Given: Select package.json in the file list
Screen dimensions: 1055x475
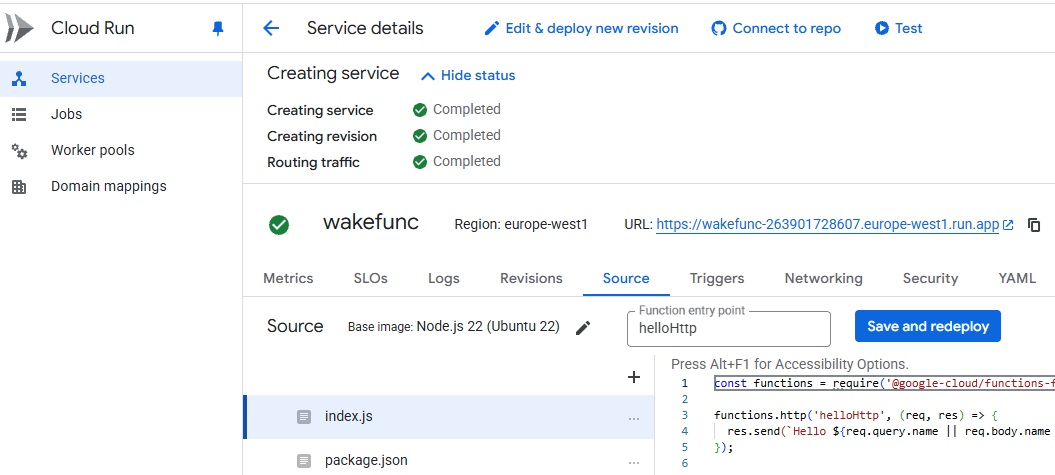Looking at the screenshot, I should pos(448,461).
